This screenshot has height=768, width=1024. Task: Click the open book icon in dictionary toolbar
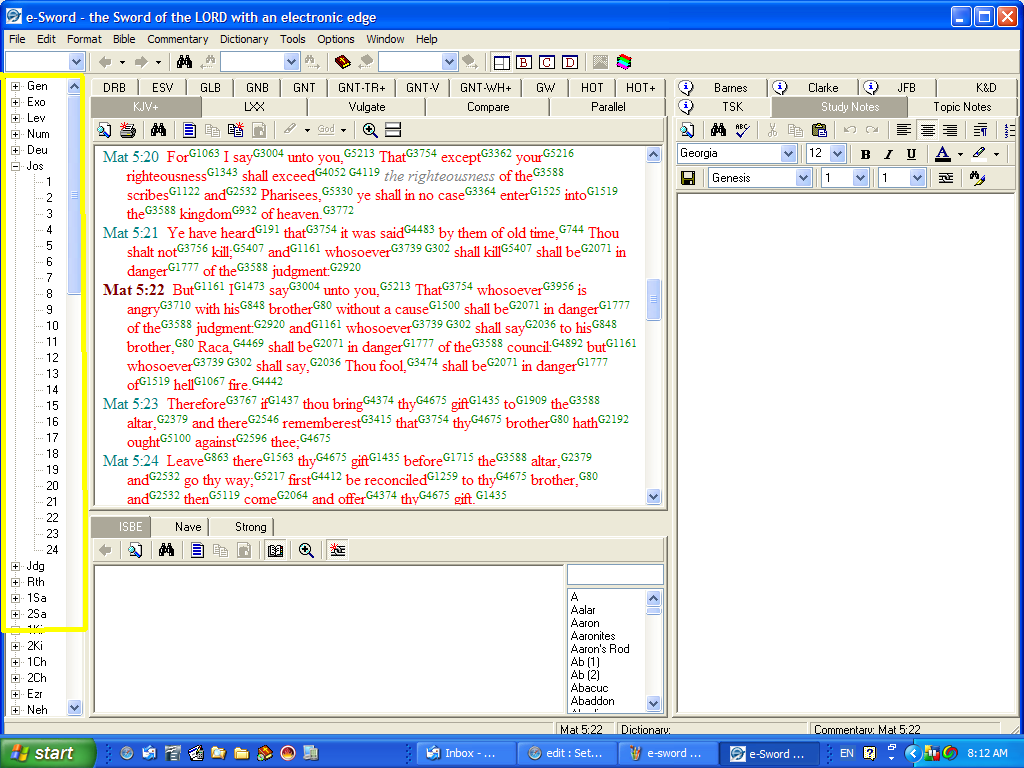[275, 550]
